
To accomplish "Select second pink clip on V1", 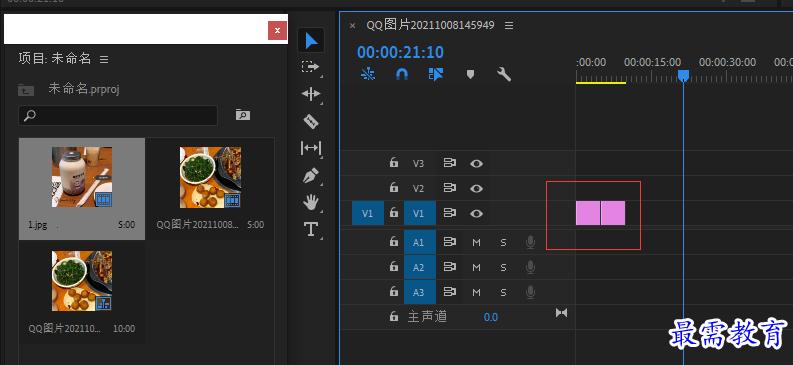I will coord(613,213).
